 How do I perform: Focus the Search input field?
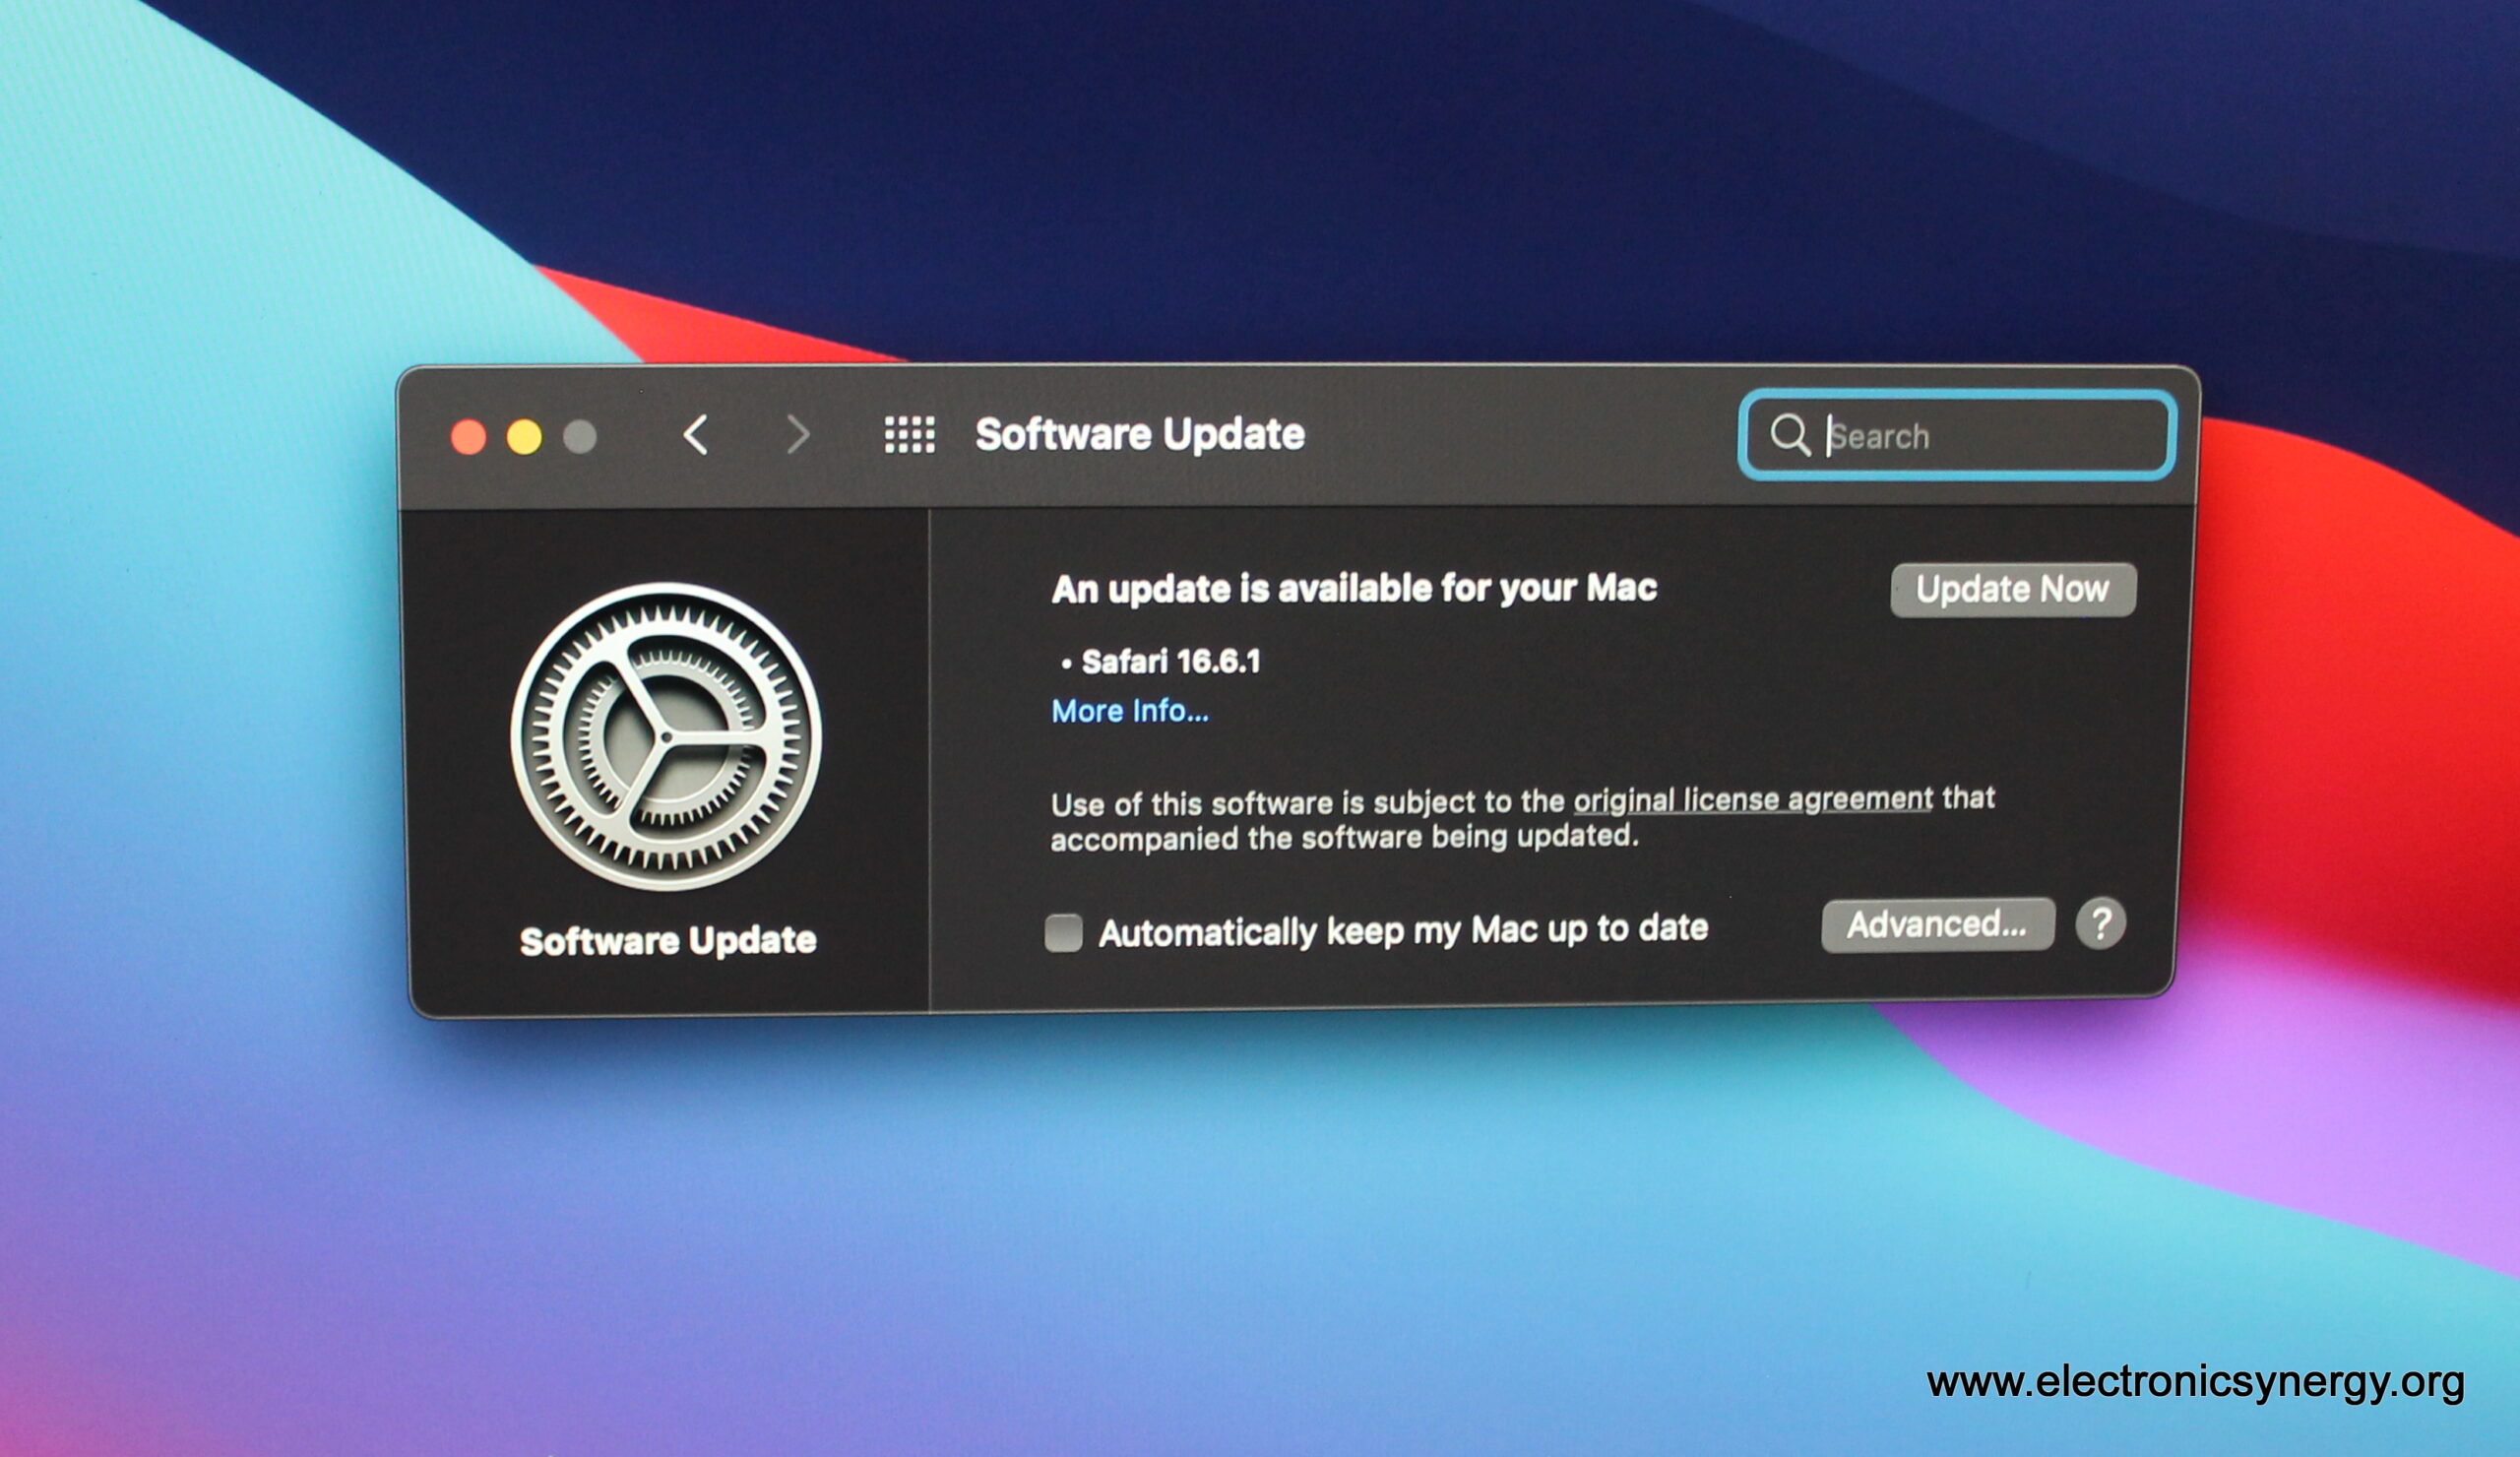click(1990, 437)
